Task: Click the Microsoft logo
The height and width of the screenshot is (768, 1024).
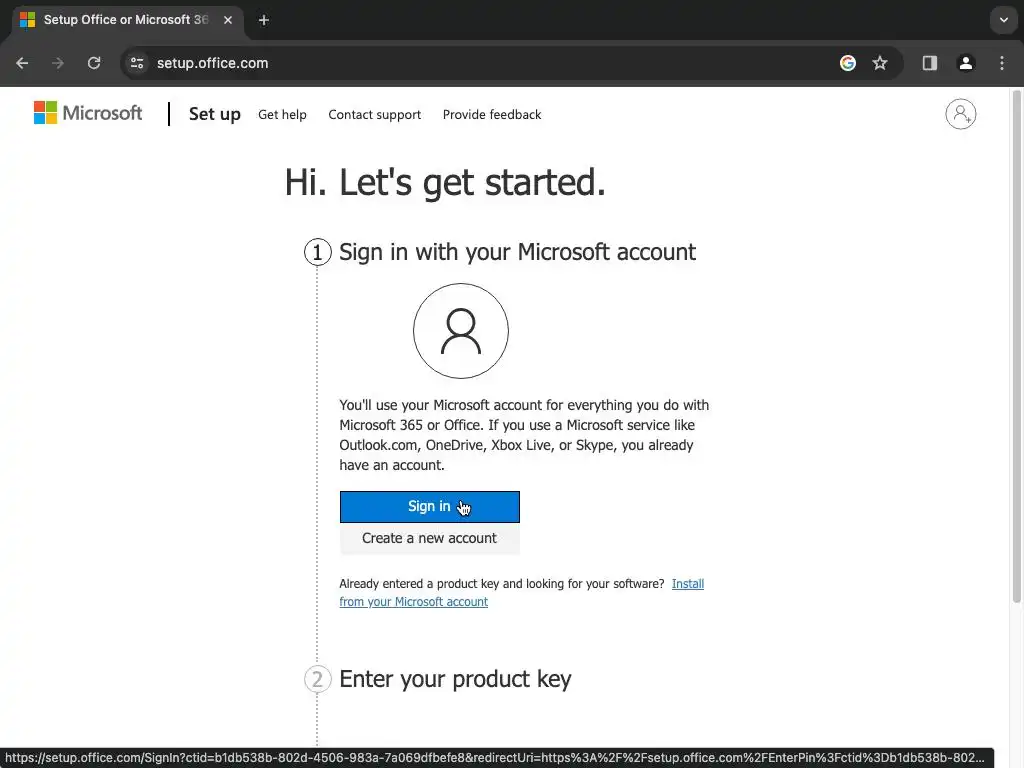Action: (x=88, y=113)
